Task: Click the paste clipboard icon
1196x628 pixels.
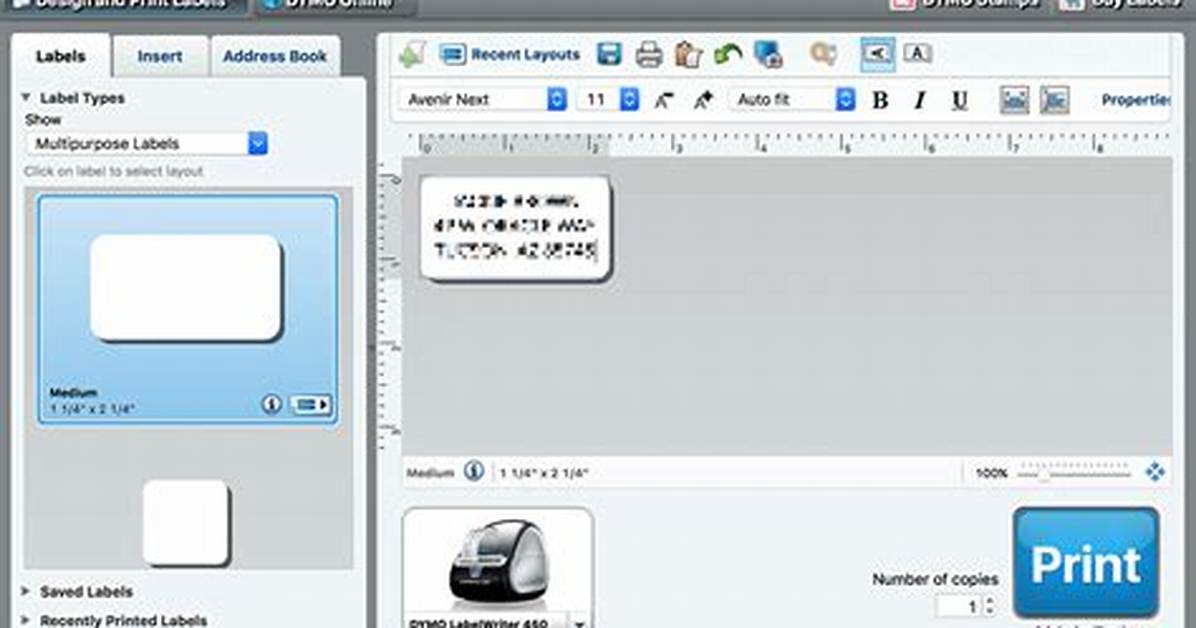Action: (688, 55)
